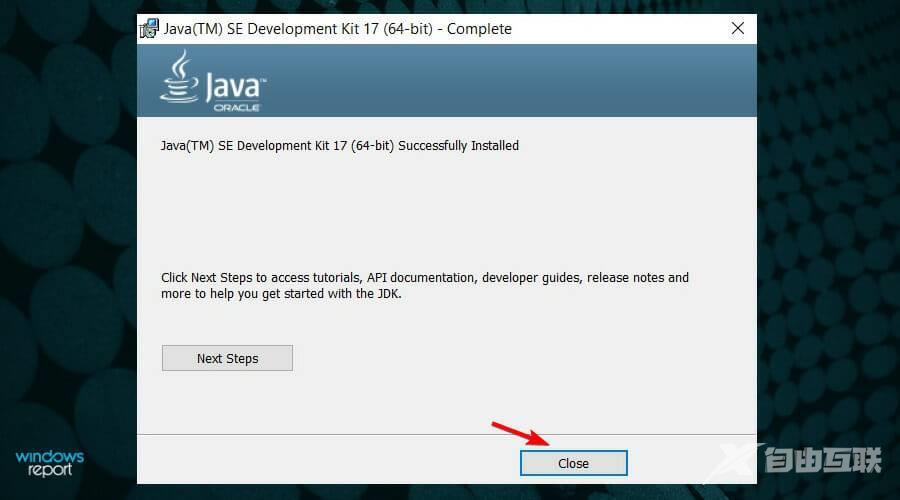Select the 'Successfully Installed' message text
The image size is (900, 500).
[339, 146]
